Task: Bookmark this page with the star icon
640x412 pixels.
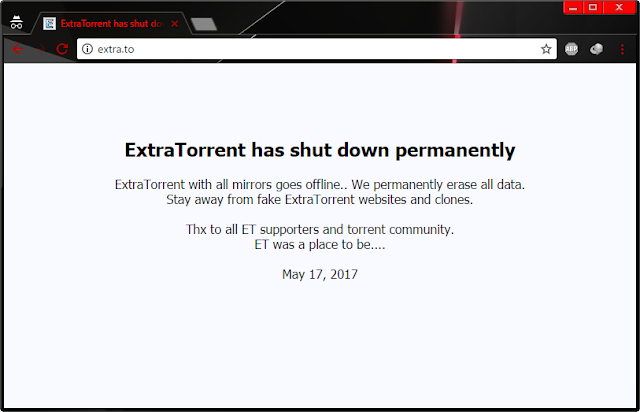Action: [546, 49]
